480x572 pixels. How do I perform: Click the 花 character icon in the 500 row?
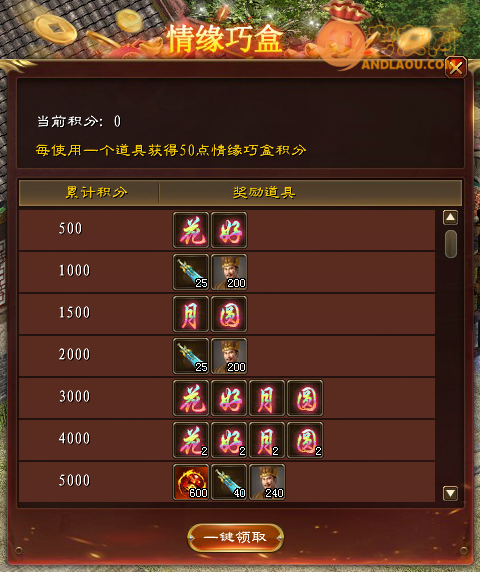[x=191, y=230]
